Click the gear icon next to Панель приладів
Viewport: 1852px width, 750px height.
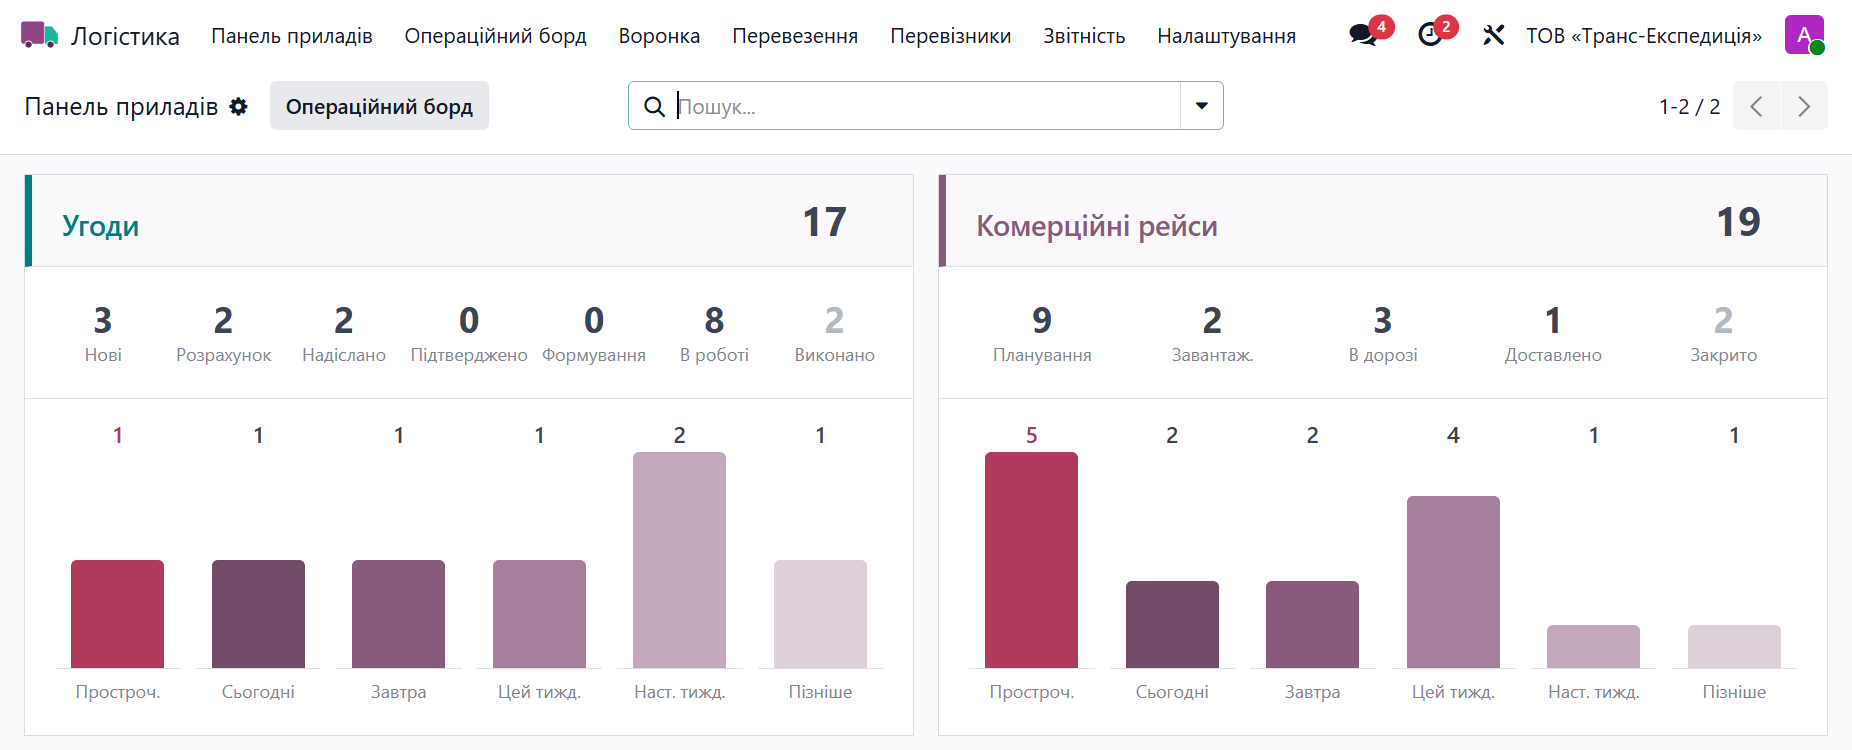(238, 106)
